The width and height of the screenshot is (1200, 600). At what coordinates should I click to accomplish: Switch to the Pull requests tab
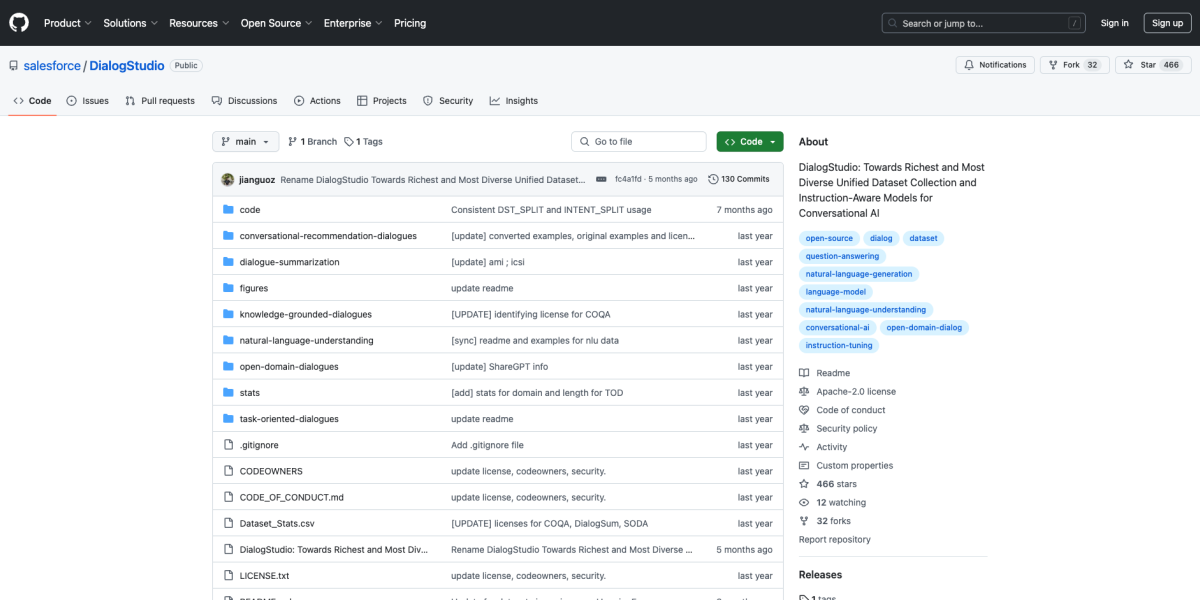(x=160, y=101)
